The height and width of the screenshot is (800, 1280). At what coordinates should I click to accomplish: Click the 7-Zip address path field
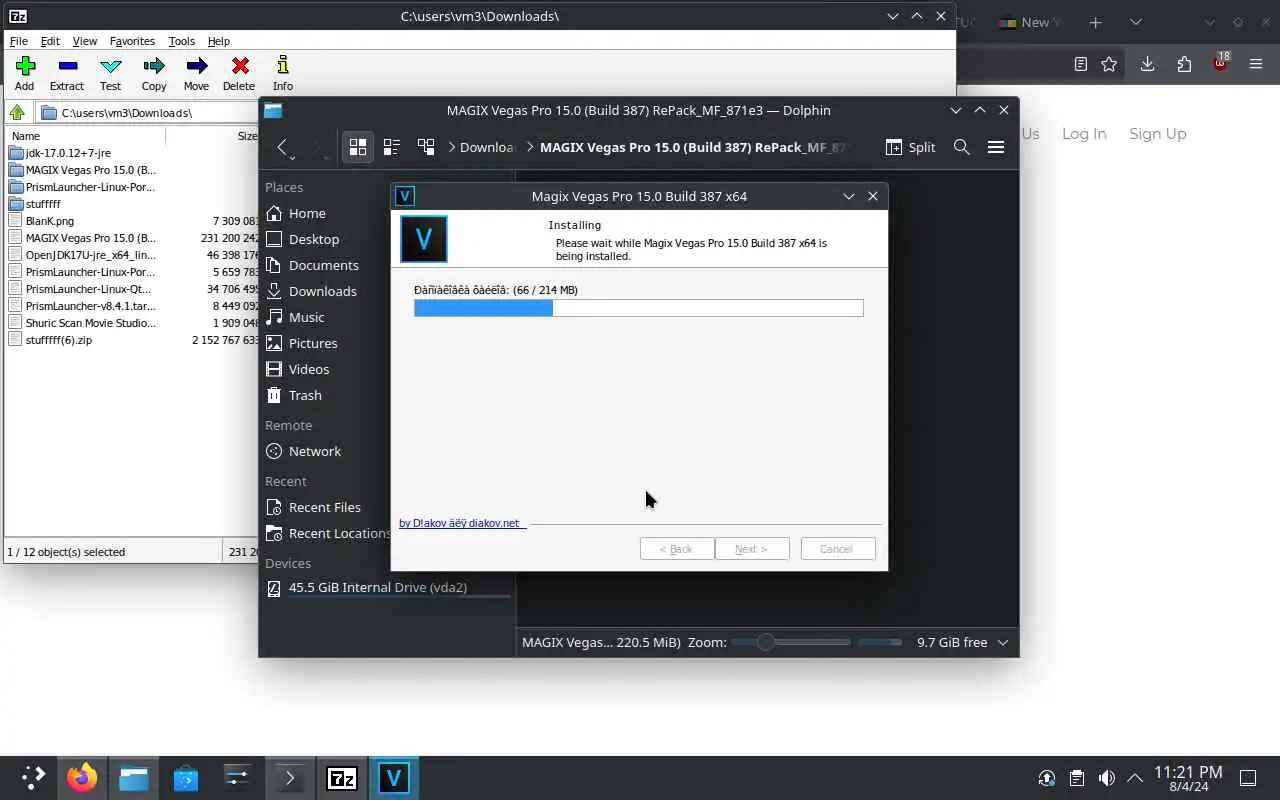[148, 112]
